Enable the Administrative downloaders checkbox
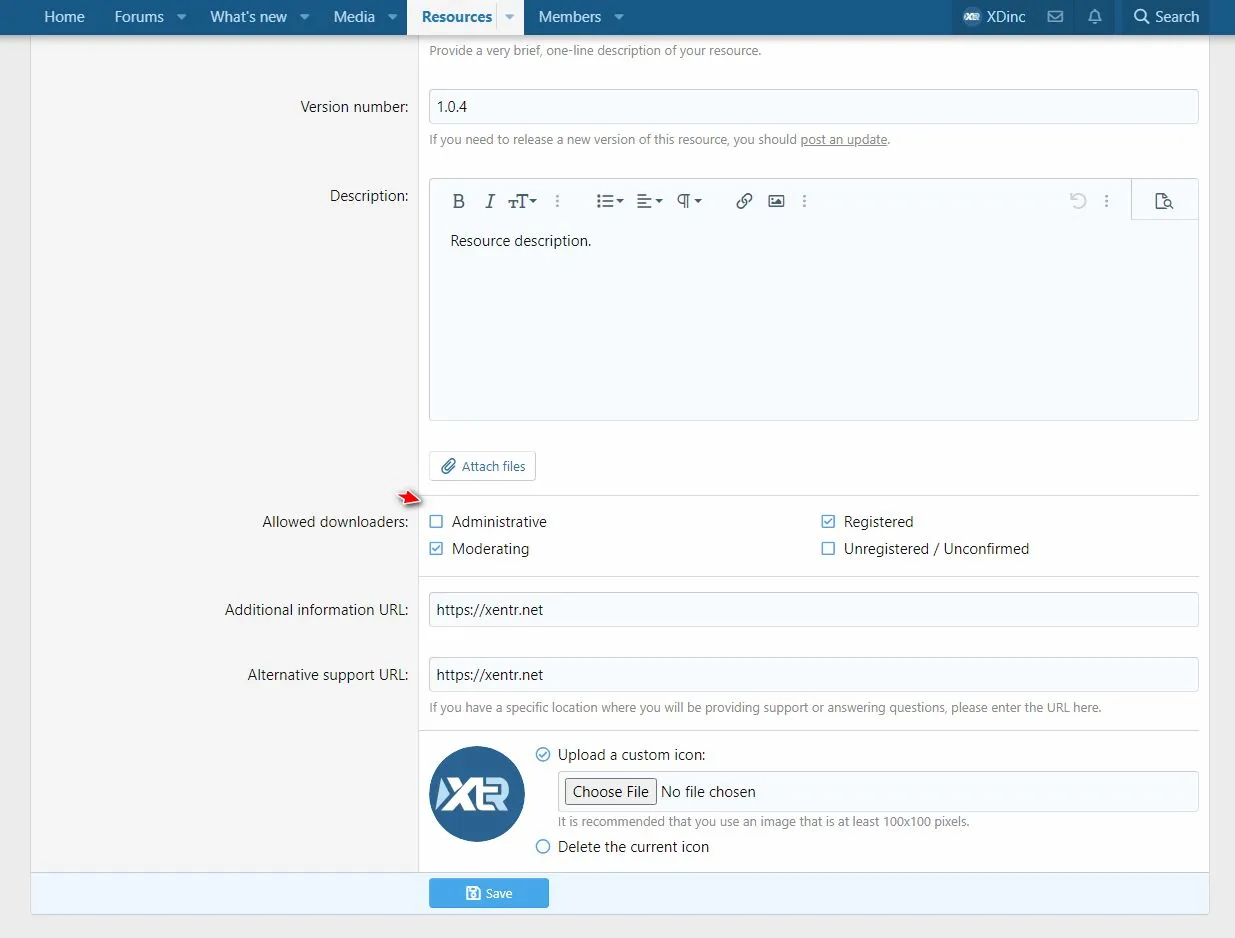This screenshot has height=938, width=1235. click(x=436, y=522)
